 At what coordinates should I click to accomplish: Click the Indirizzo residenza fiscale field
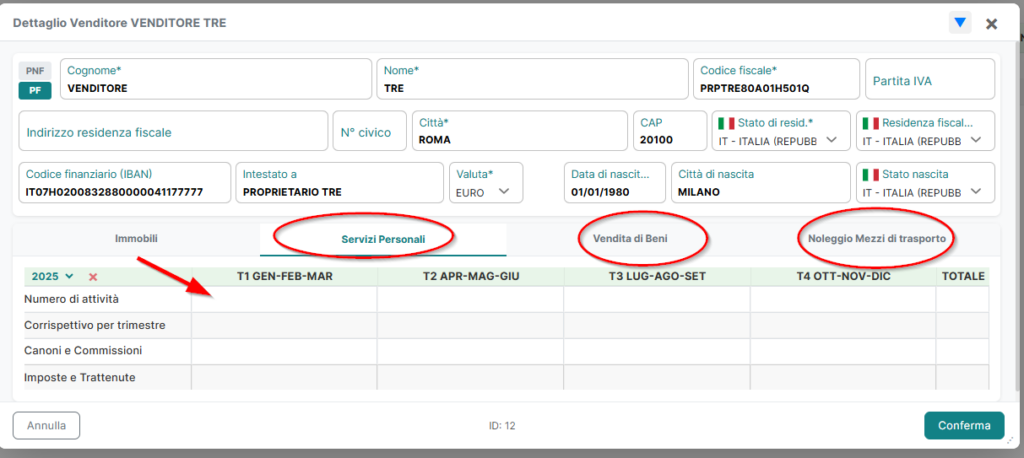point(173,131)
